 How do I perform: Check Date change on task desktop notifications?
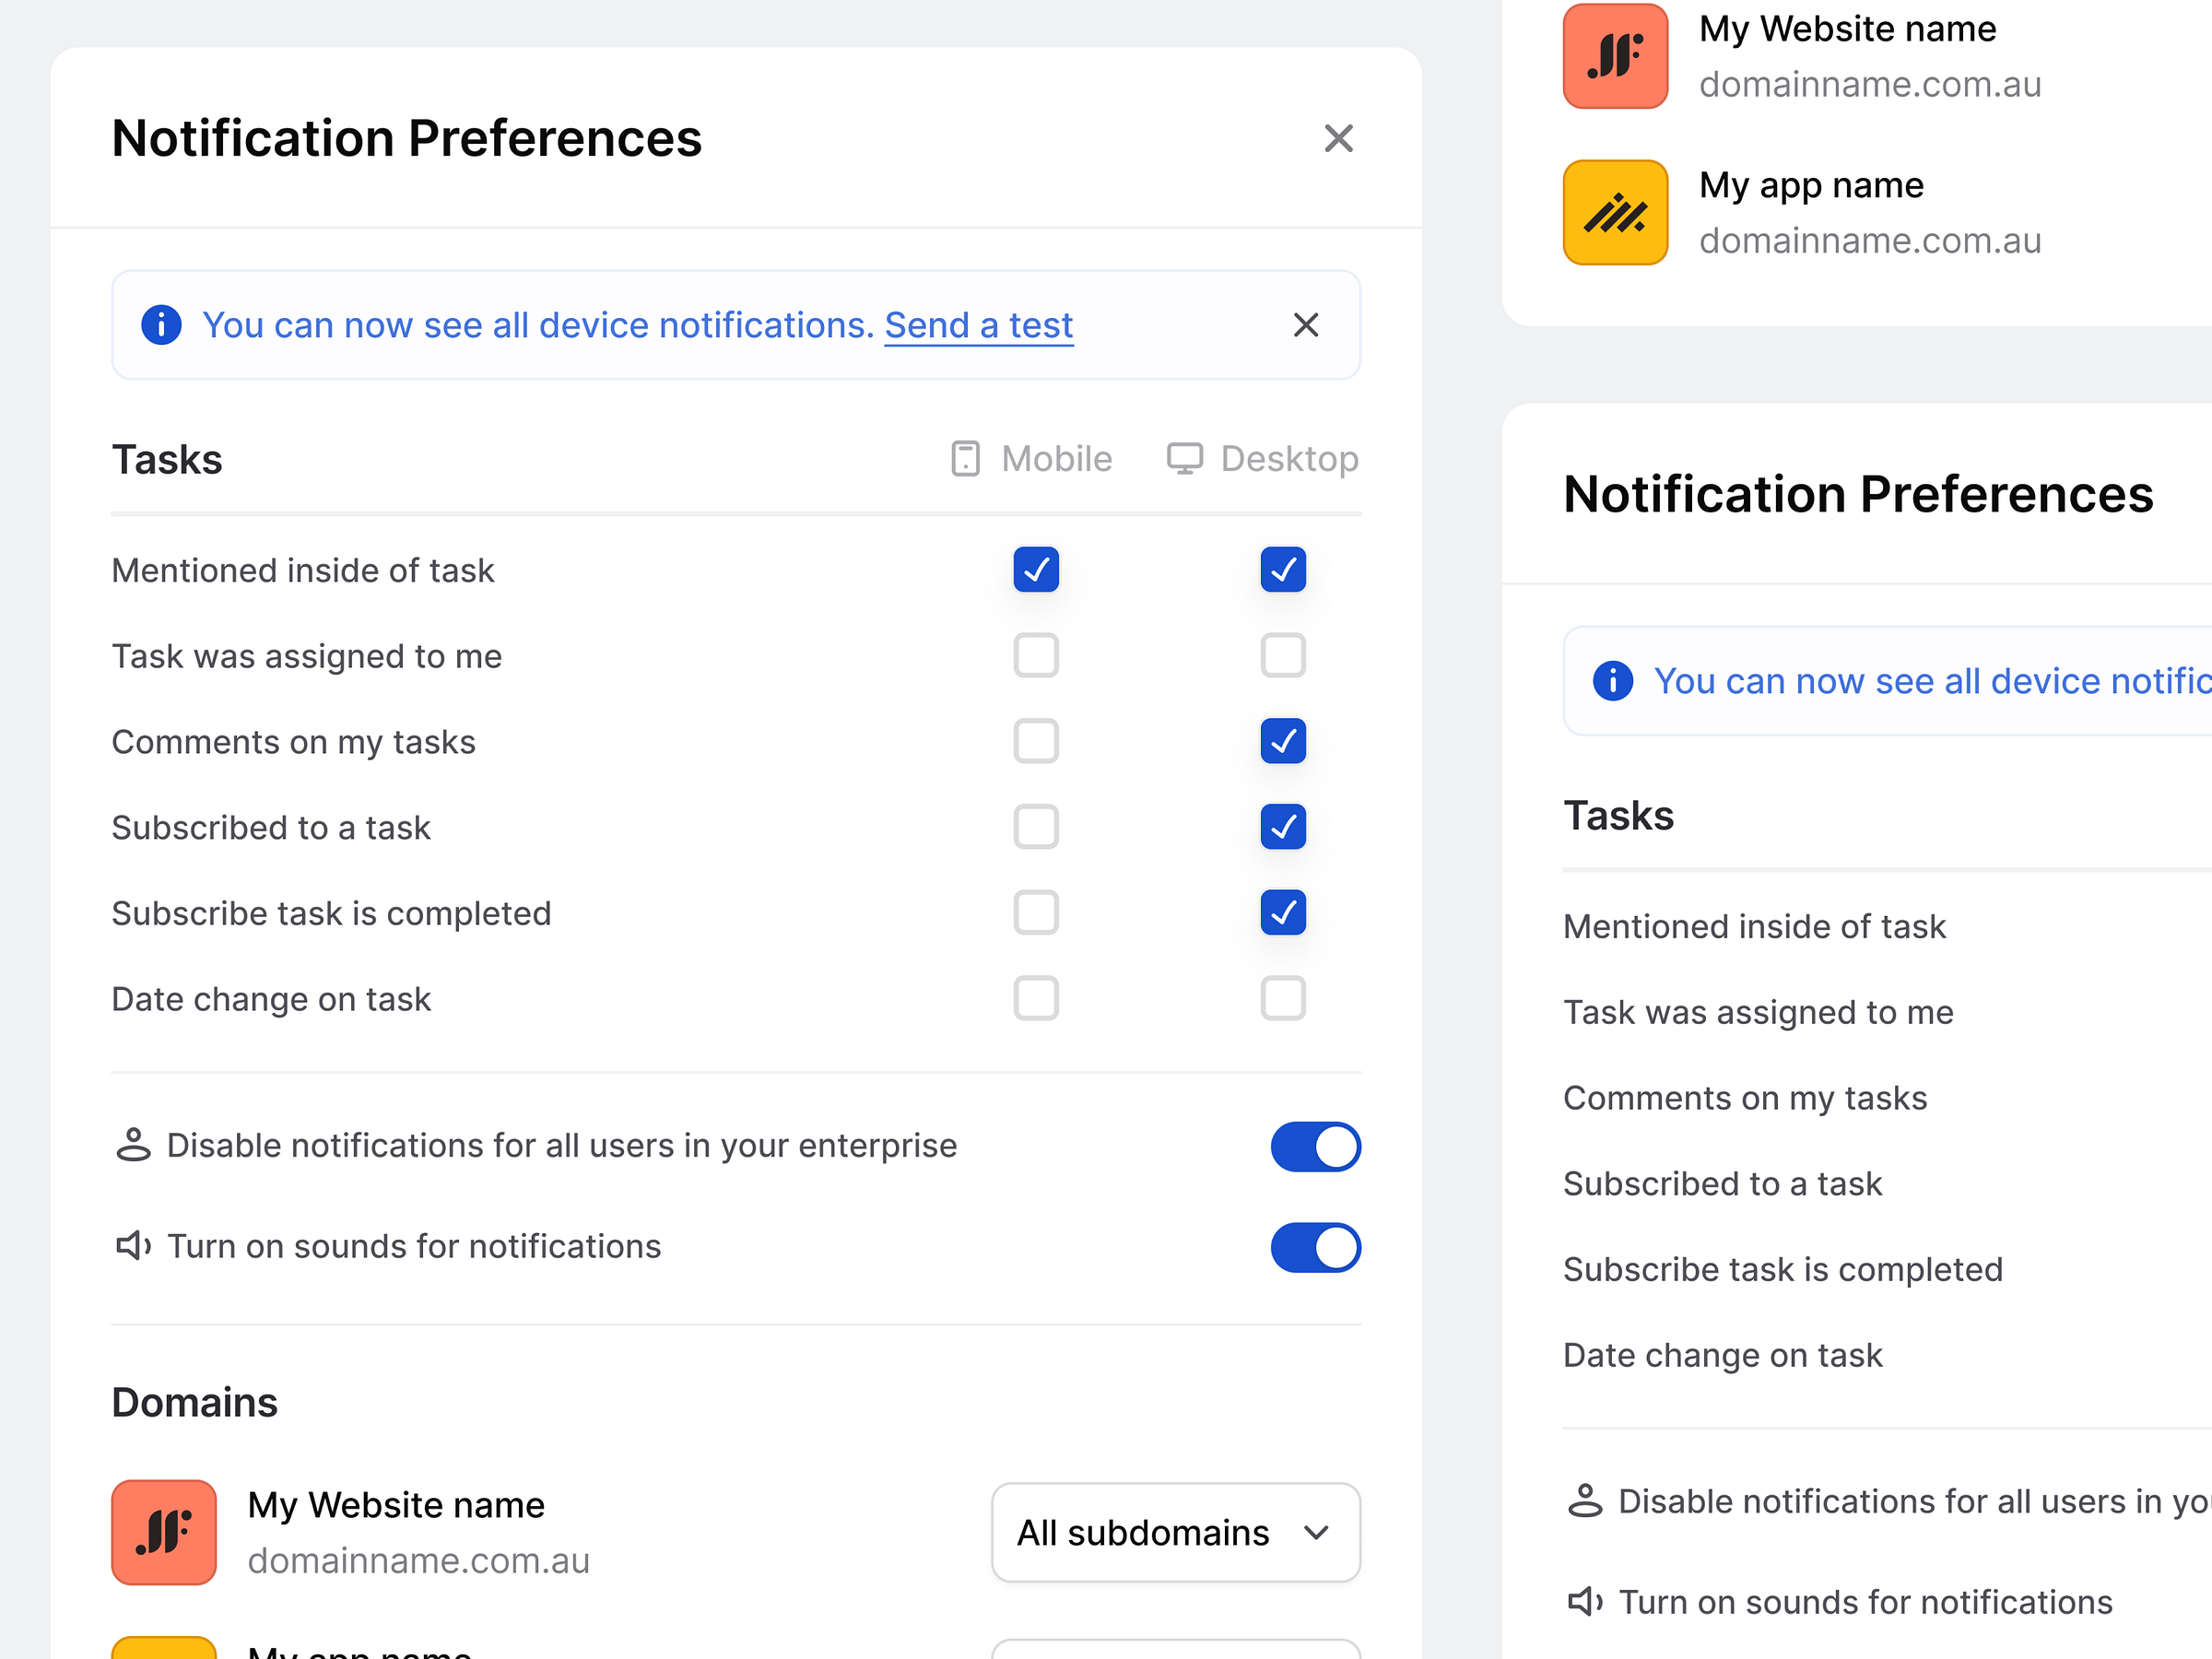(x=1283, y=998)
